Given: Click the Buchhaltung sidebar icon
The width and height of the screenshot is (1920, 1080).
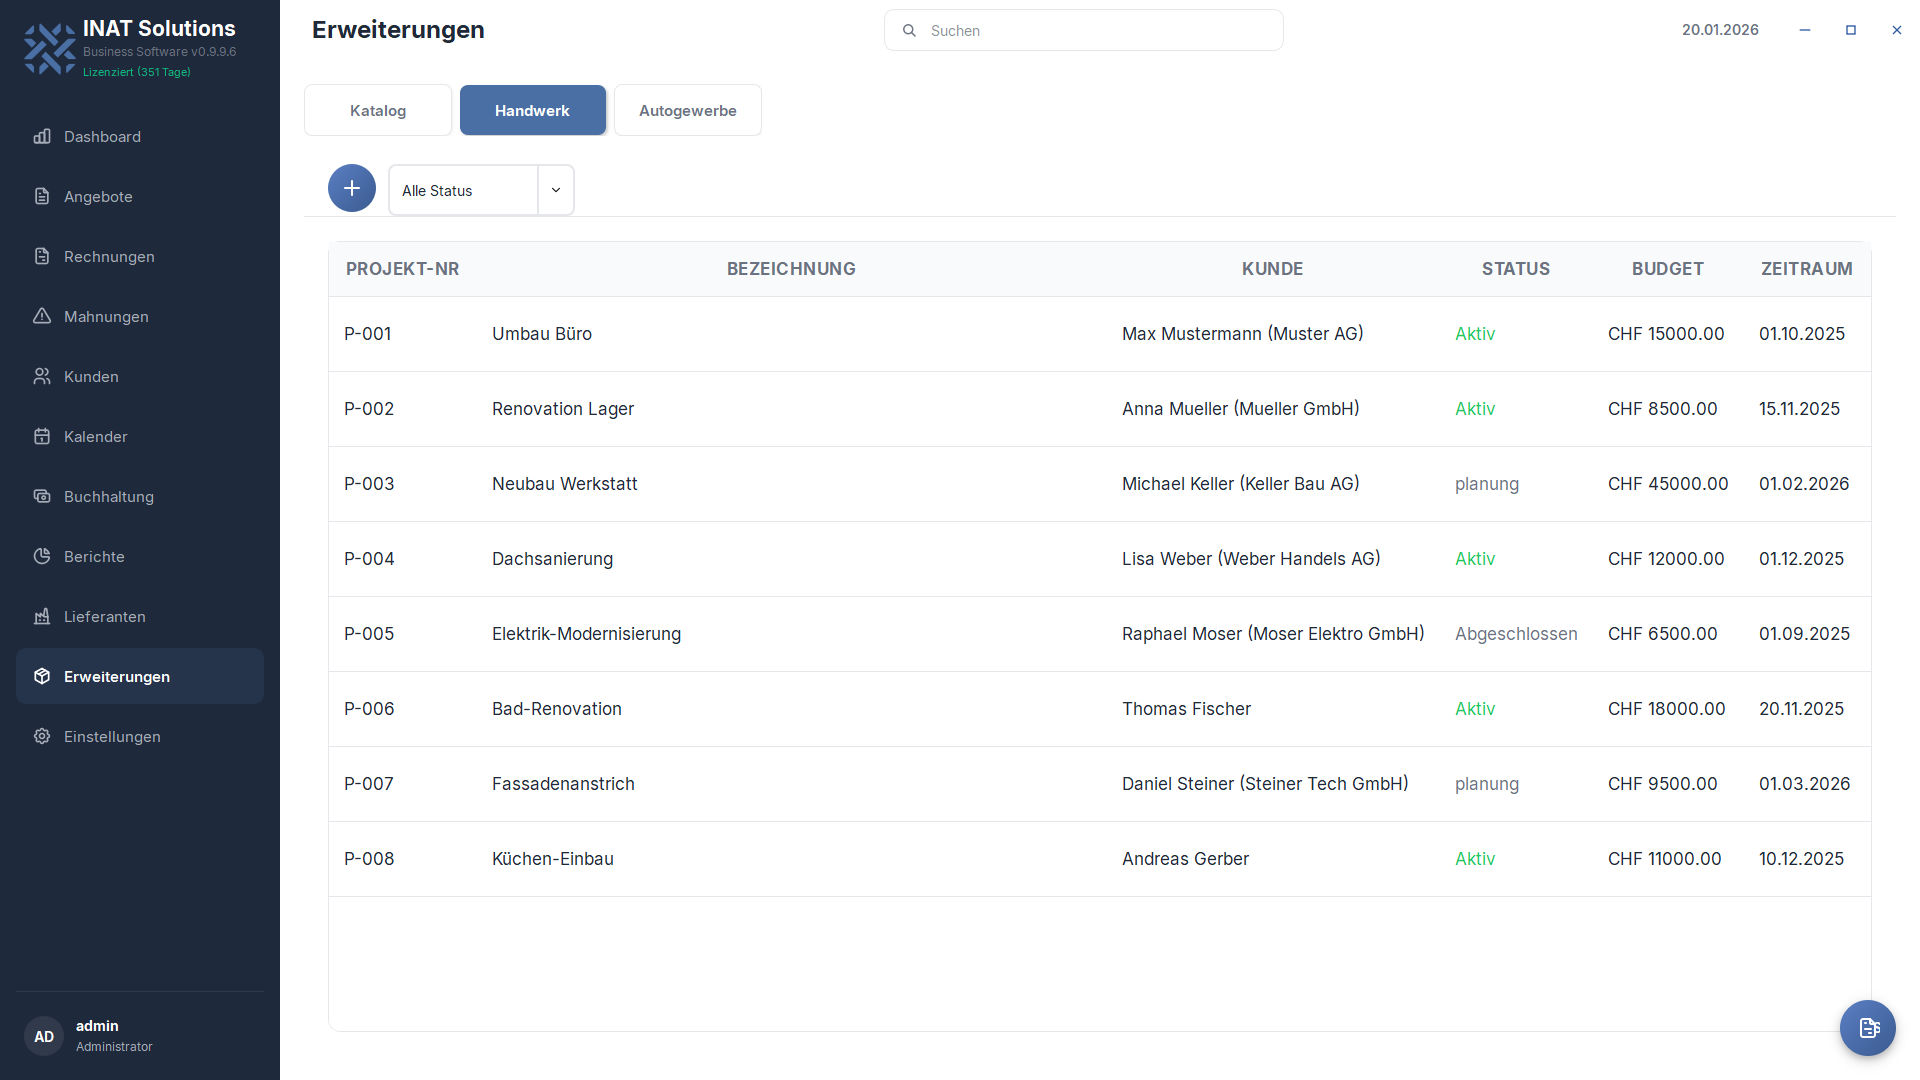Looking at the screenshot, I should 42,497.
